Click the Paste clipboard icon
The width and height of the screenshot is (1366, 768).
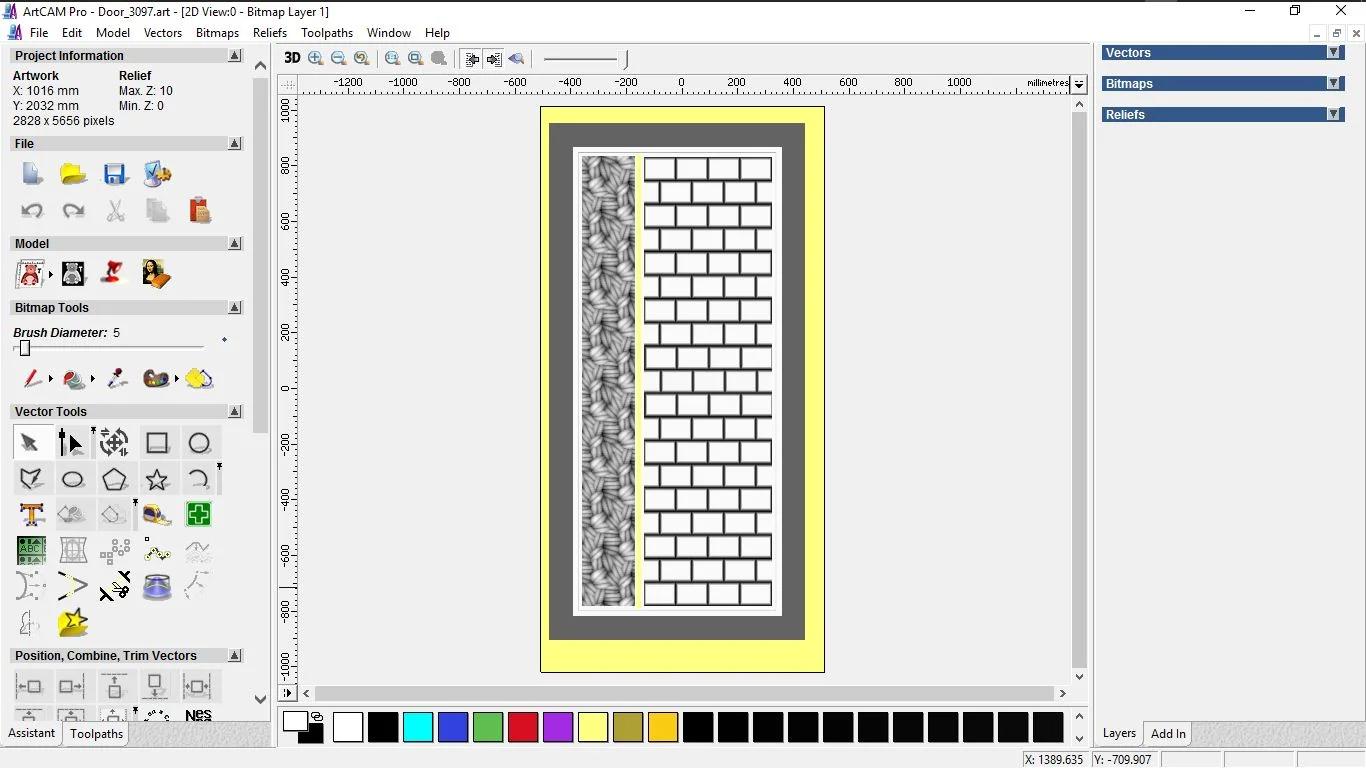(x=199, y=210)
